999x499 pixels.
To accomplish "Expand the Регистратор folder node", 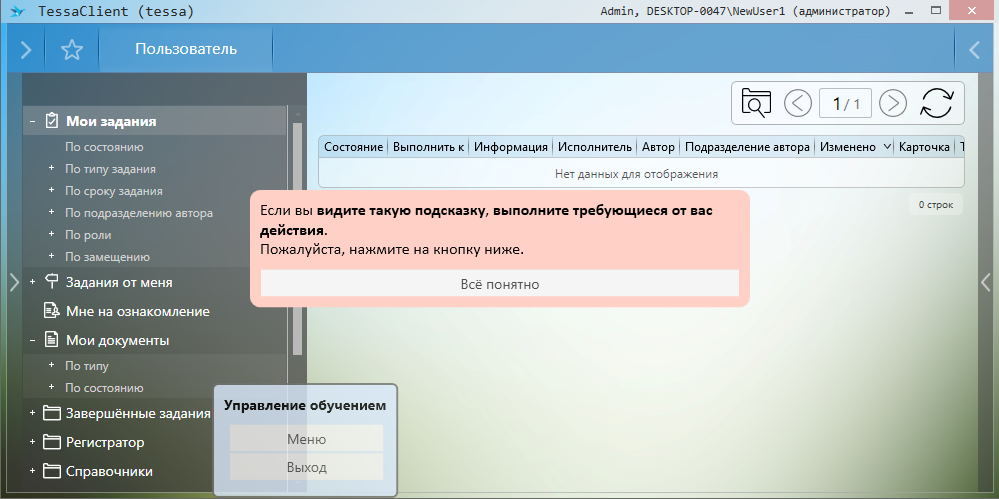I will point(33,442).
